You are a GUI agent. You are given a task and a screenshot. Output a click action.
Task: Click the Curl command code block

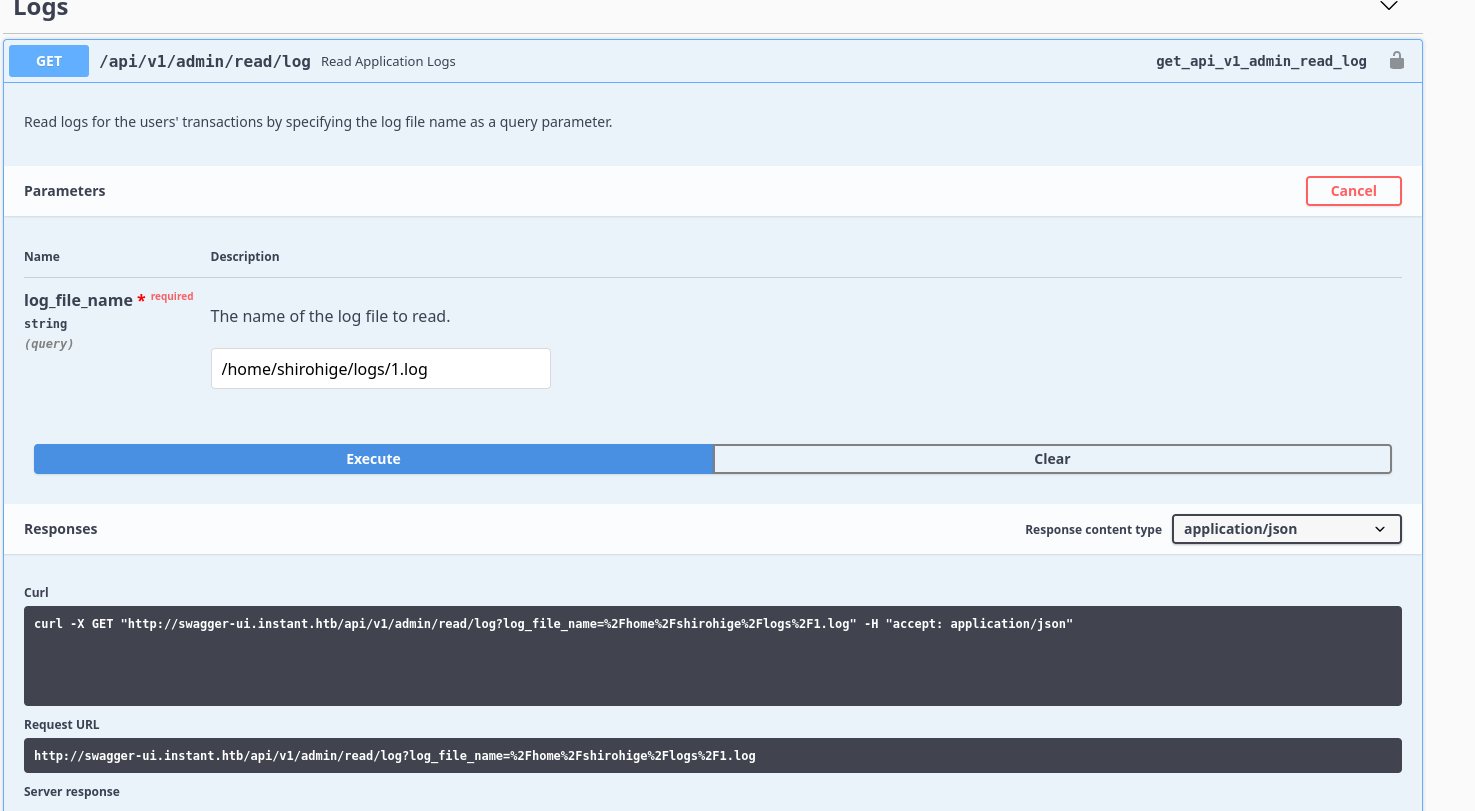click(712, 655)
